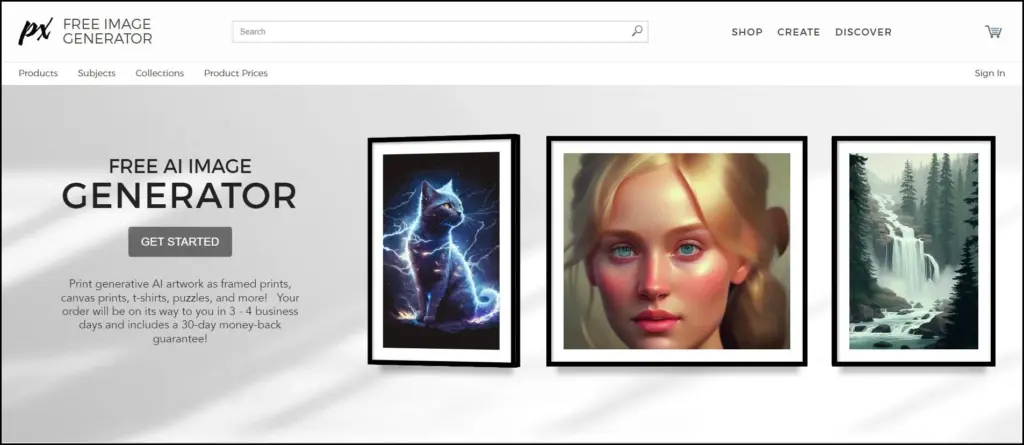Open the DISCOVER menu
The height and width of the screenshot is (445, 1024).
coord(863,32)
